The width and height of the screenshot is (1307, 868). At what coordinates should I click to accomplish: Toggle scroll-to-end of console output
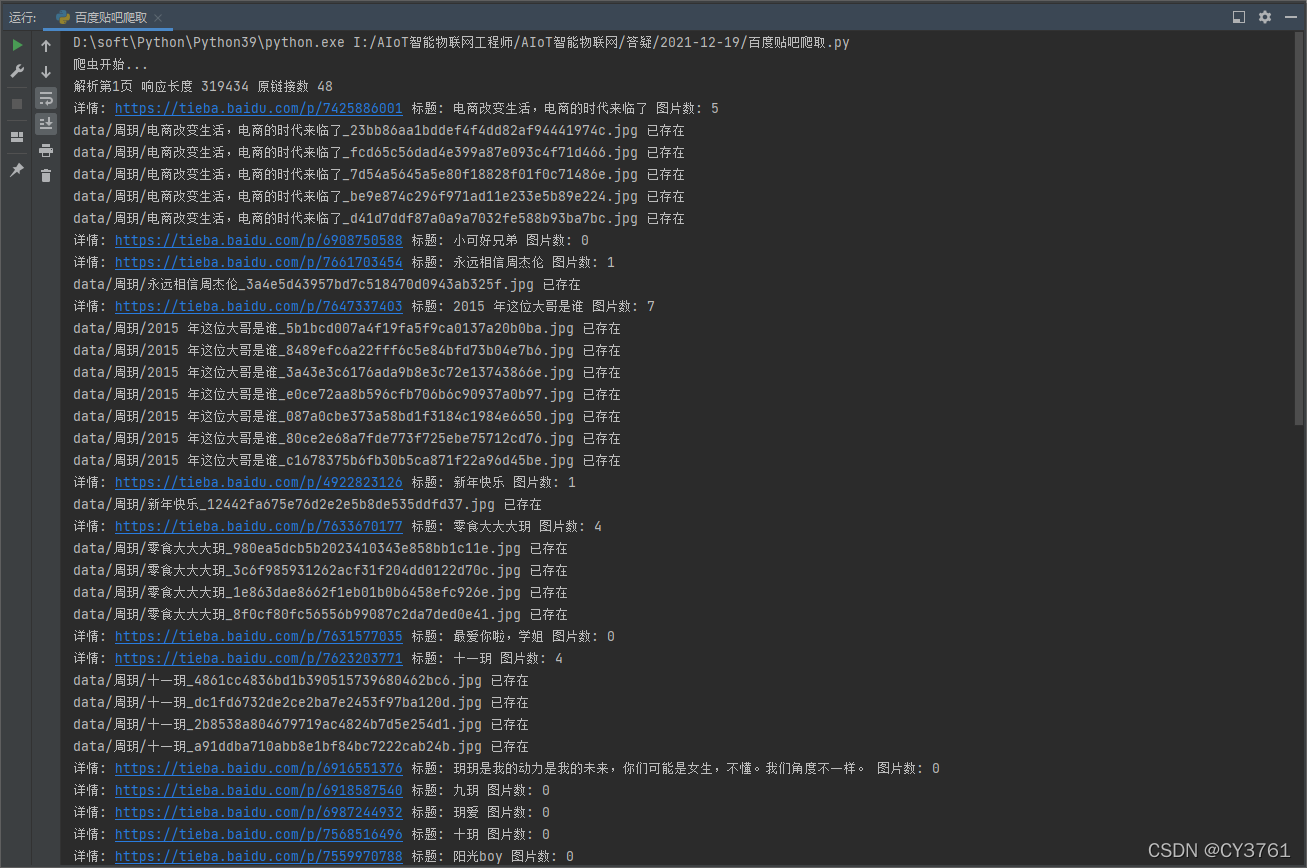tap(46, 124)
